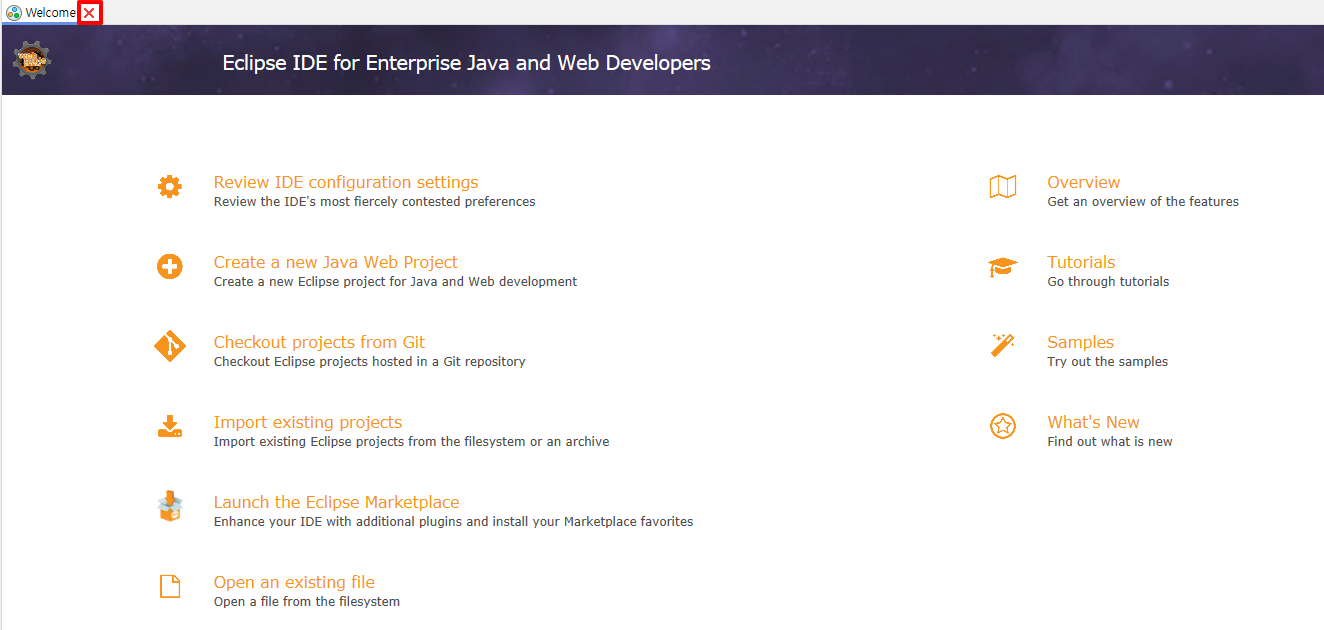Click the graduation cap Tutorials icon

point(1003,267)
